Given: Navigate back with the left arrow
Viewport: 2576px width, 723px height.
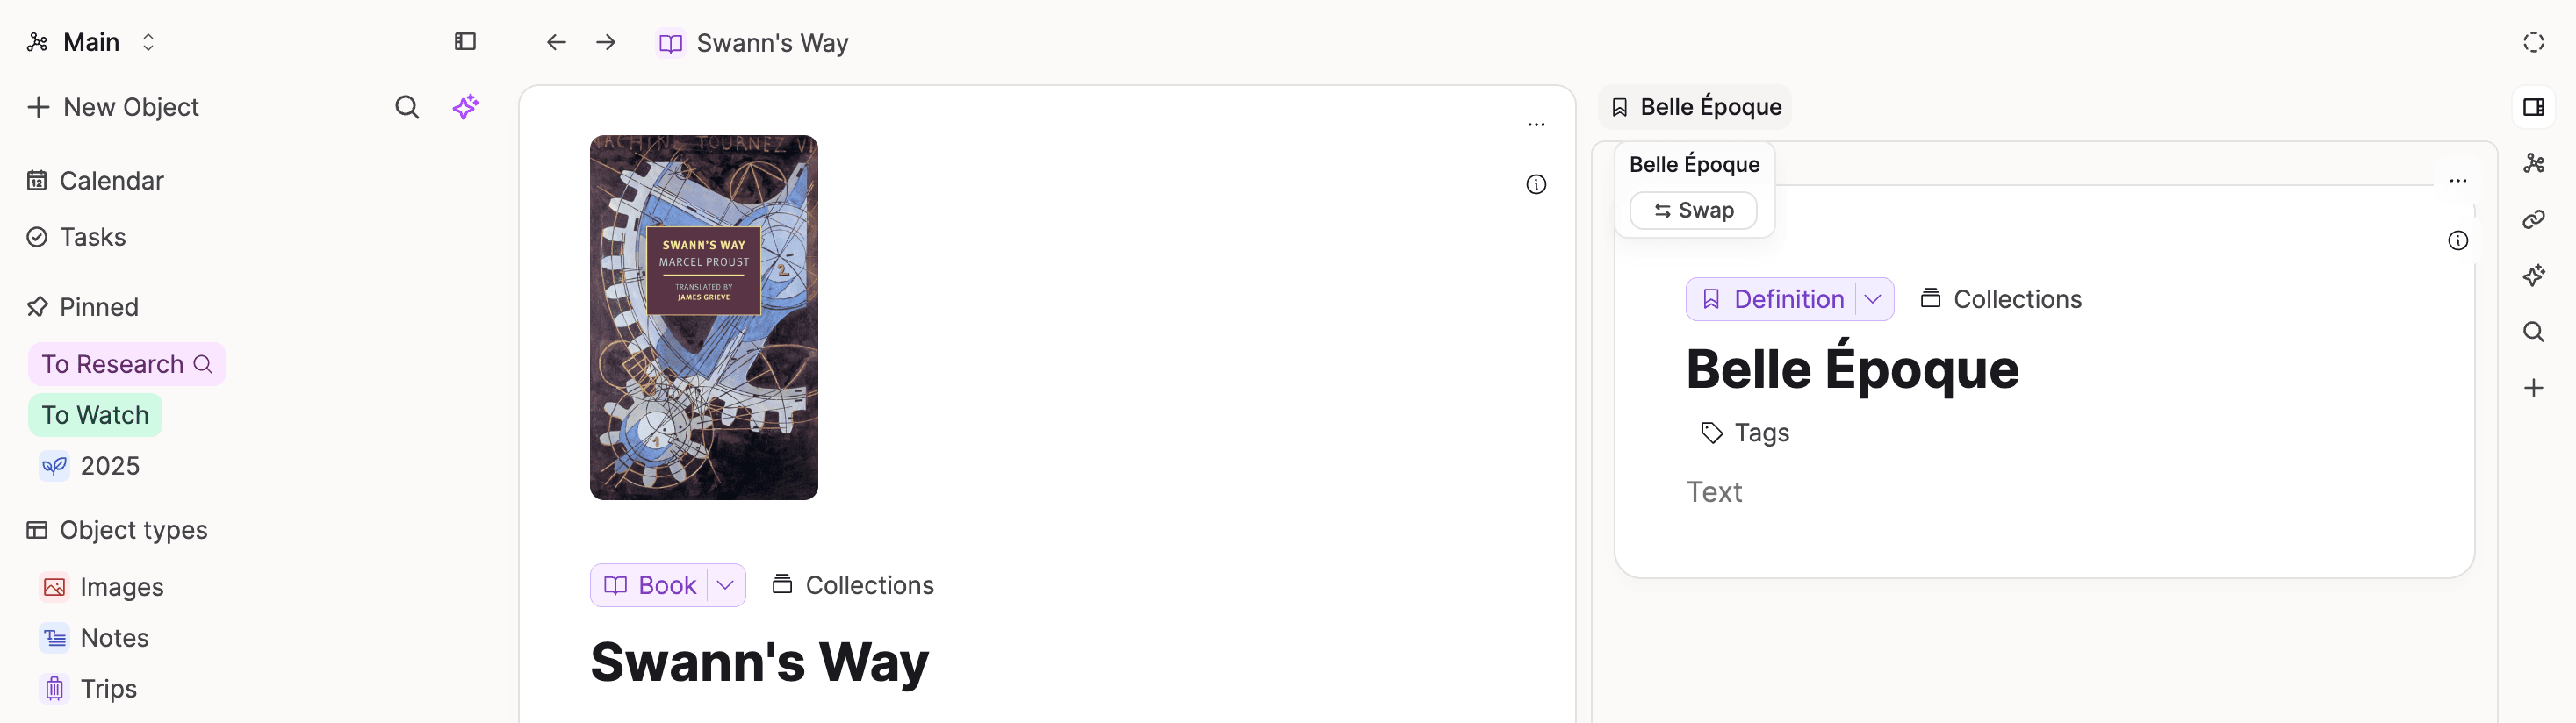Looking at the screenshot, I should coord(556,42).
